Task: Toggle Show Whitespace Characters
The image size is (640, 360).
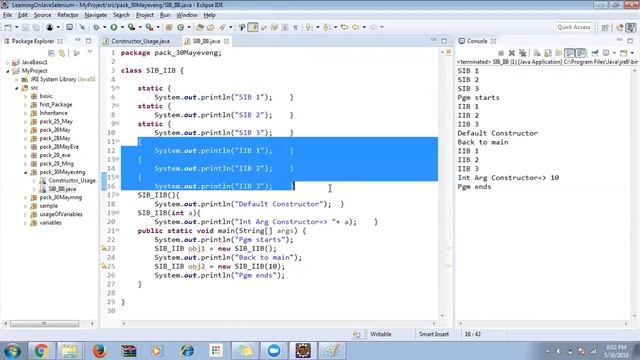Action: click(x=296, y=27)
